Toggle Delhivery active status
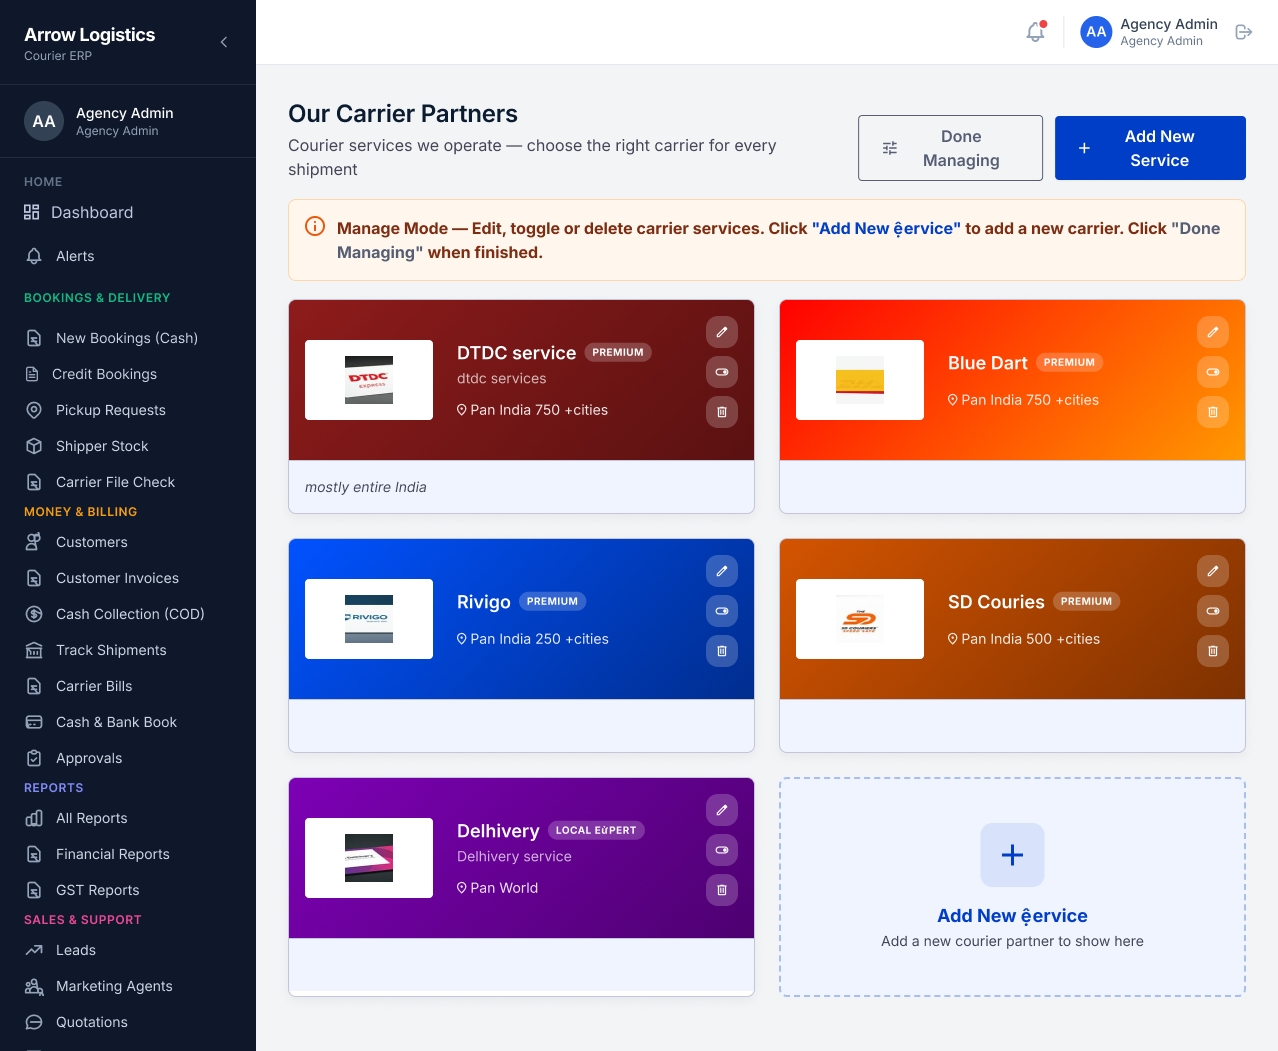 (x=722, y=850)
